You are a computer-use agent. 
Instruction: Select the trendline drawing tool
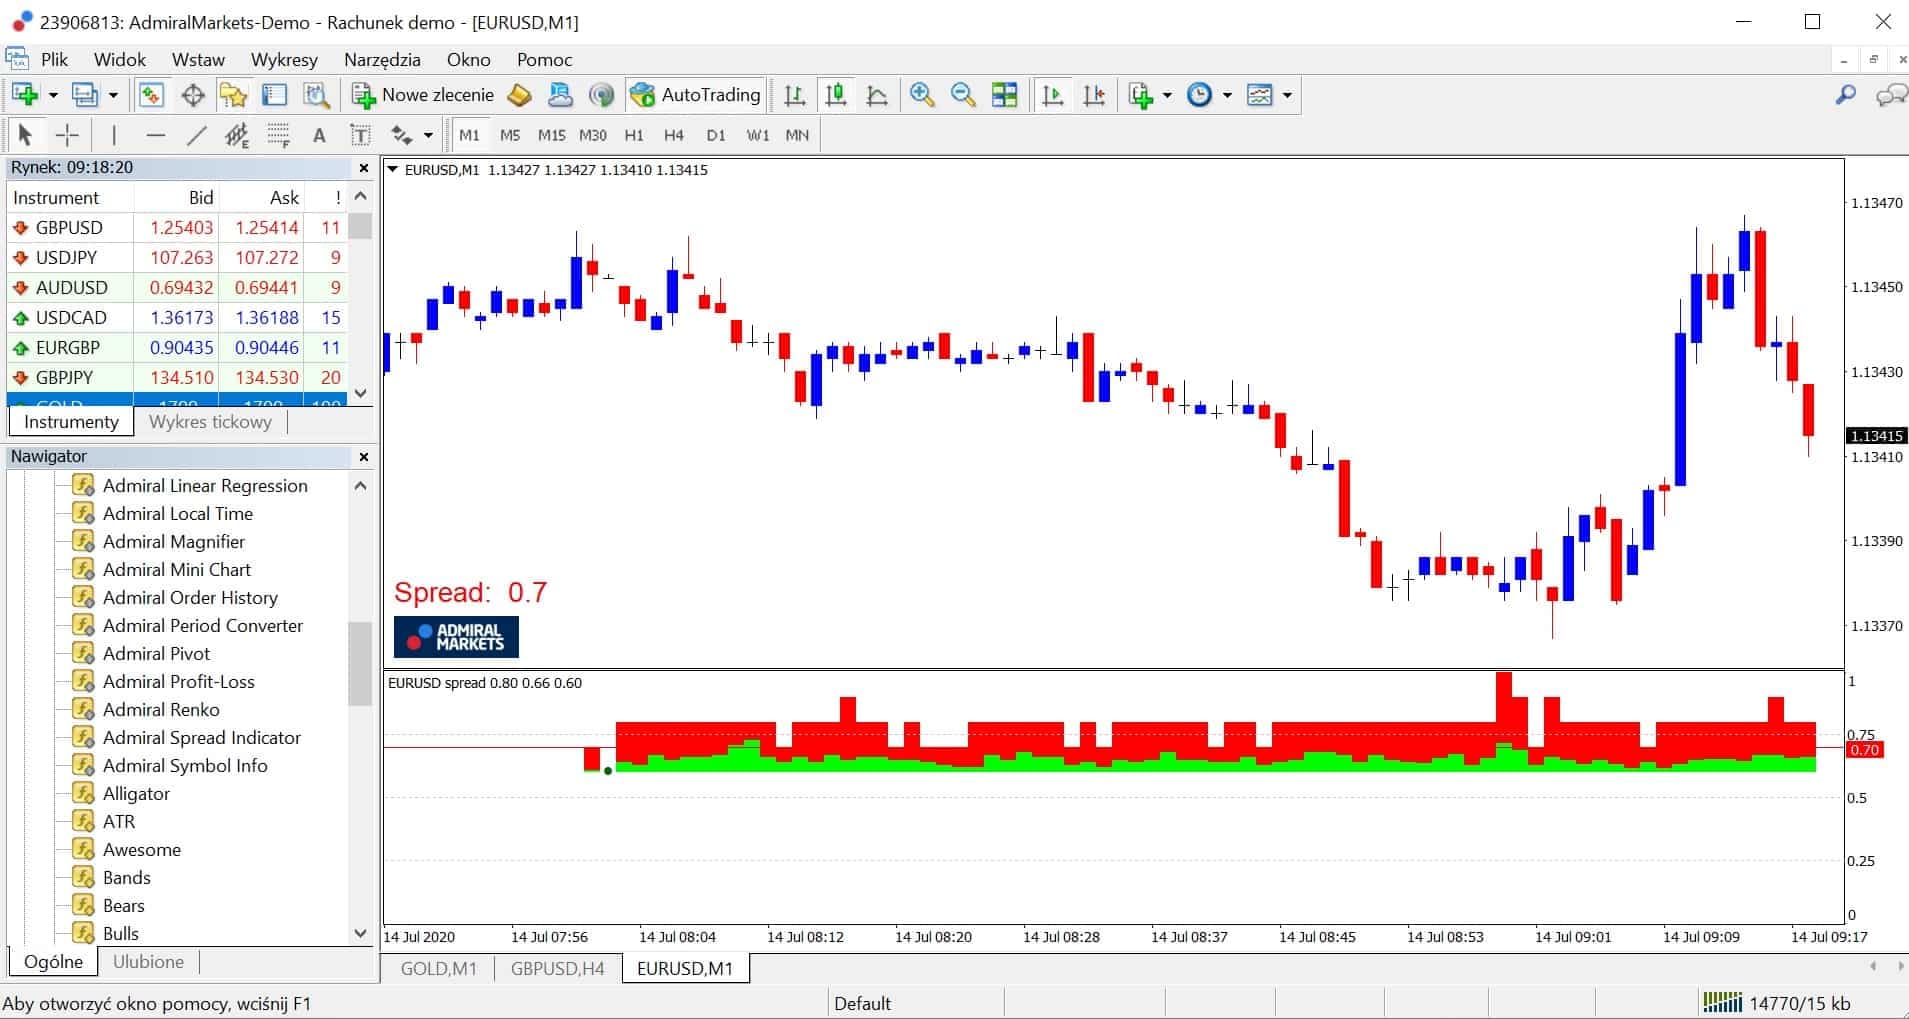point(197,134)
